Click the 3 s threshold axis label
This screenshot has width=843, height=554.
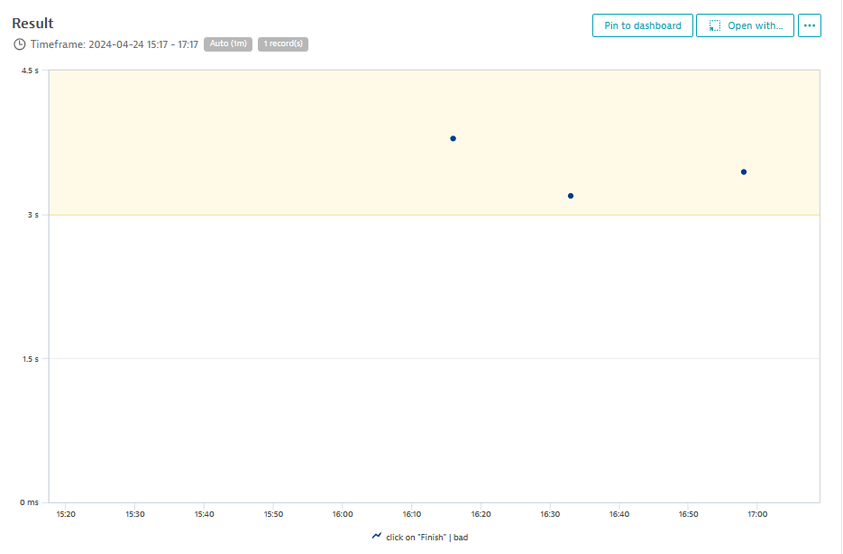click(33, 215)
